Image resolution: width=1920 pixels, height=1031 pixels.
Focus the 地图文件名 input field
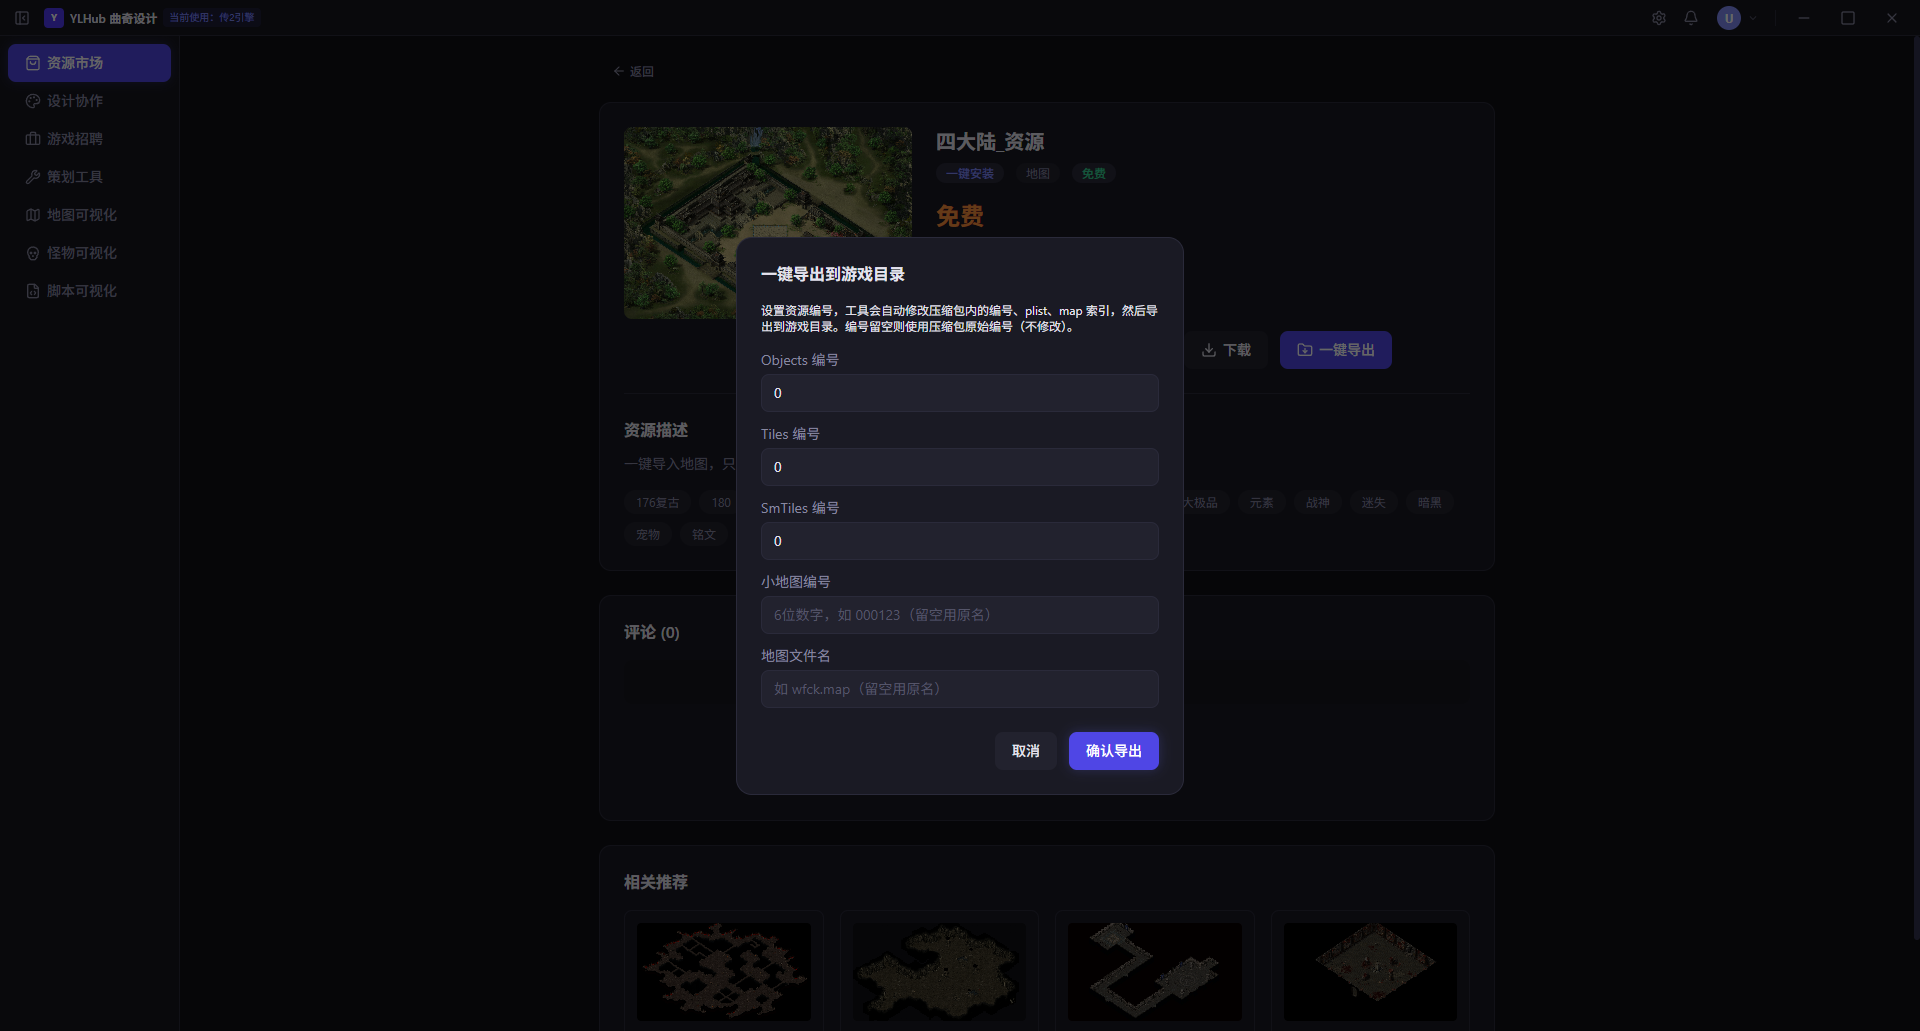coord(960,689)
